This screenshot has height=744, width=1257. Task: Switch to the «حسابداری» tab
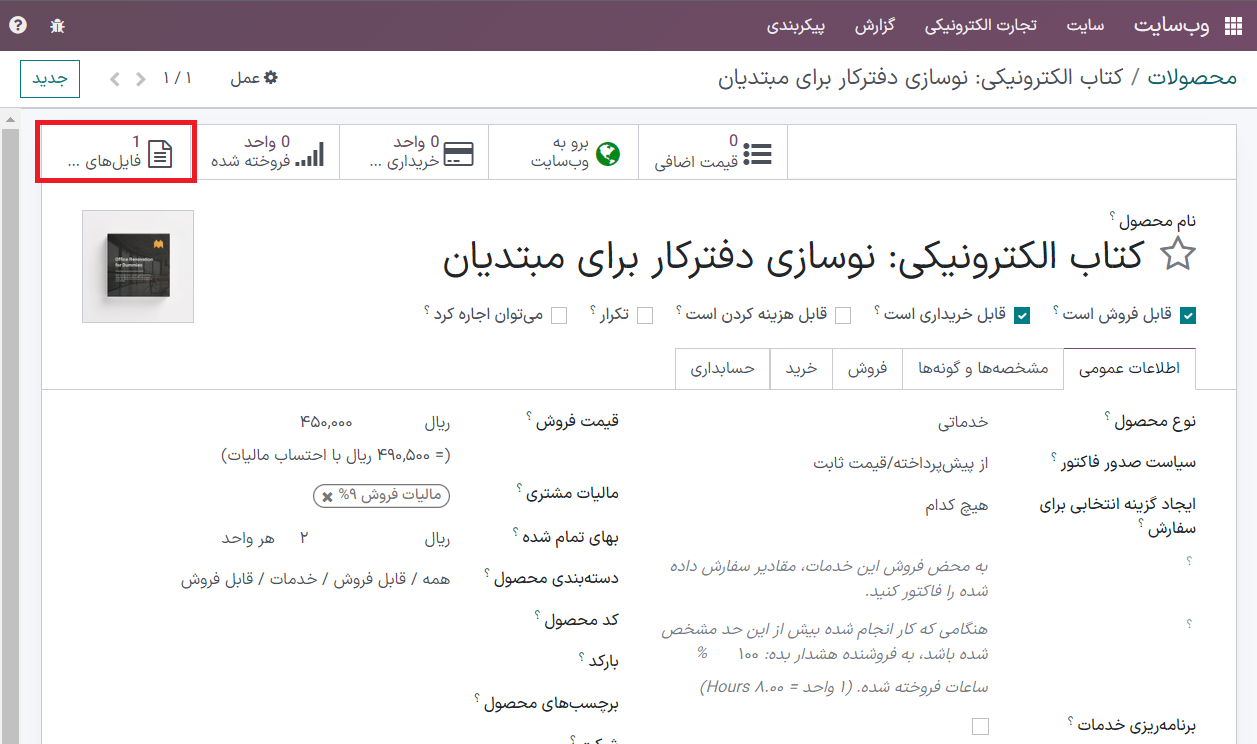[722, 368]
